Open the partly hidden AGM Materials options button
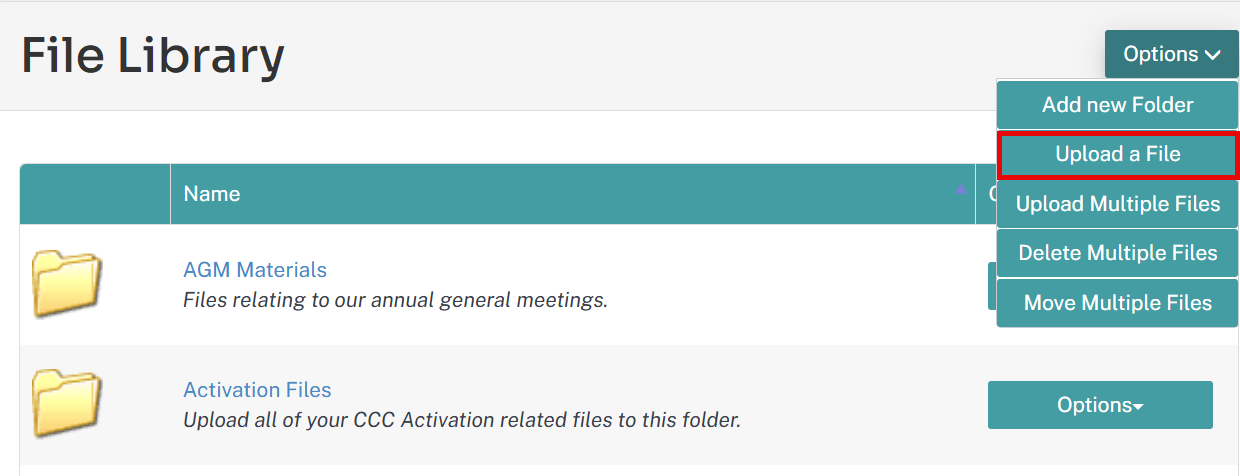The height and width of the screenshot is (476, 1240). coord(992,286)
